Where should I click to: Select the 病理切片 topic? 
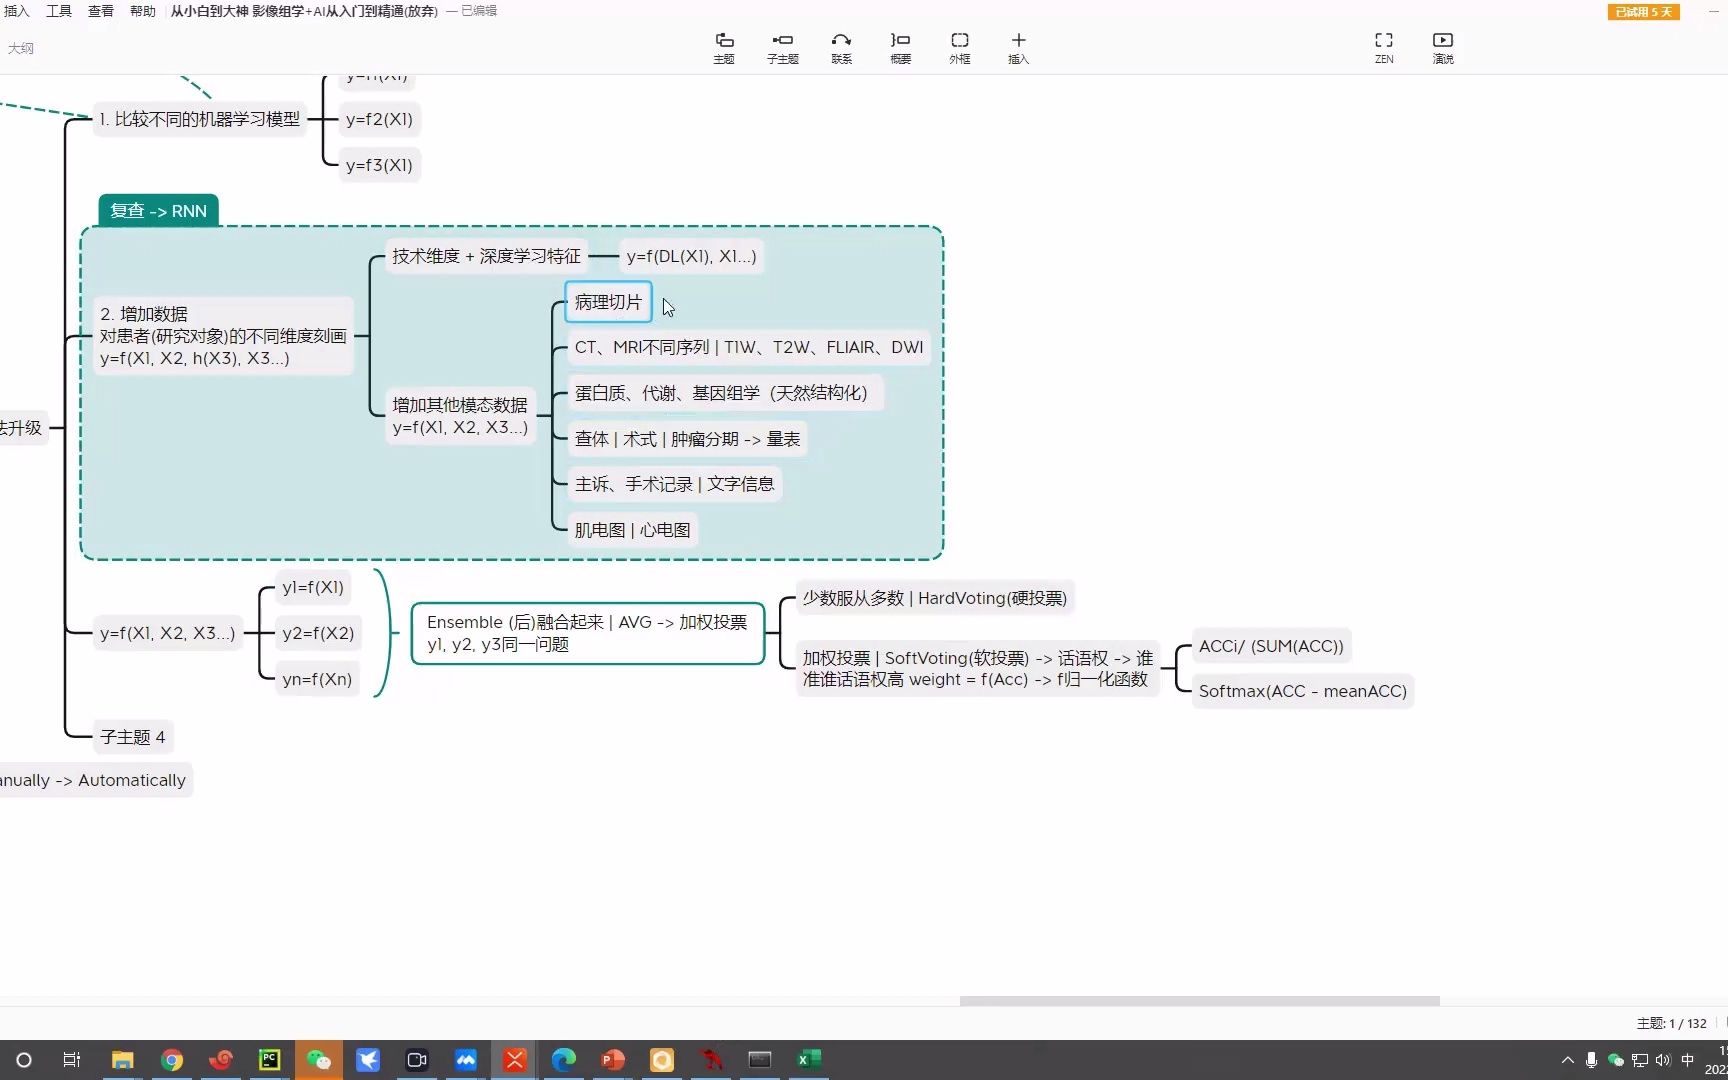tap(608, 302)
